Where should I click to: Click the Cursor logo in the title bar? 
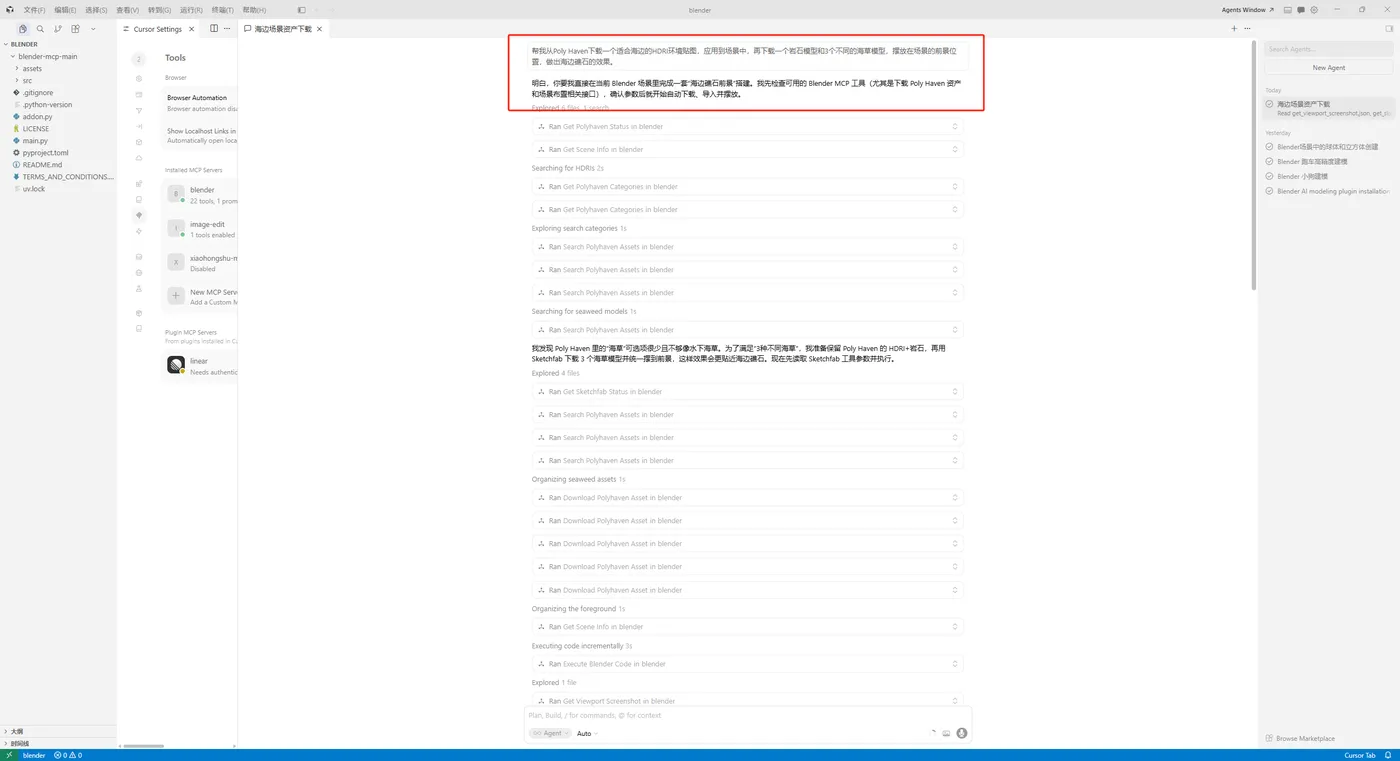point(10,10)
